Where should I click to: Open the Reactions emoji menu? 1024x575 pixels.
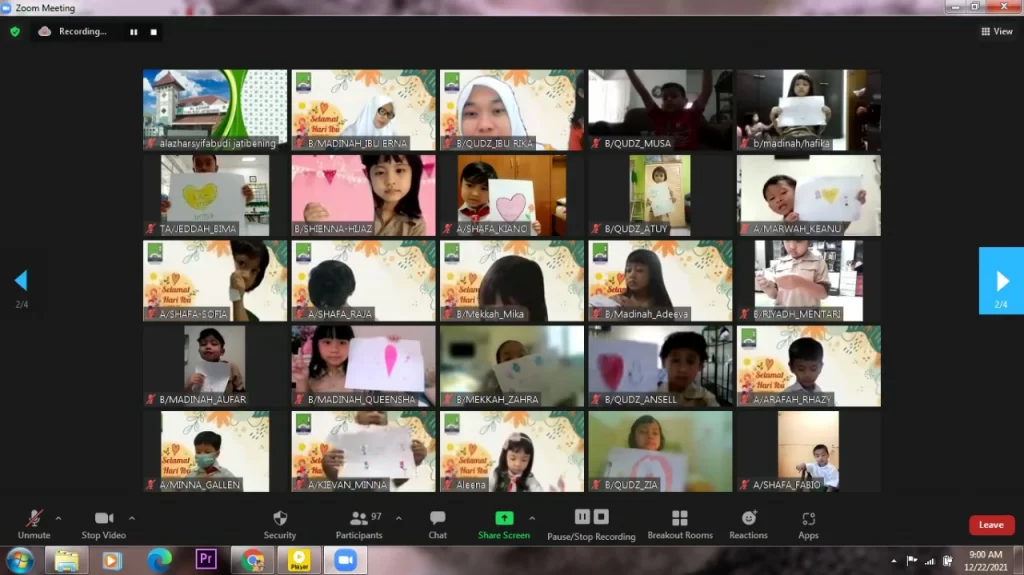point(748,518)
